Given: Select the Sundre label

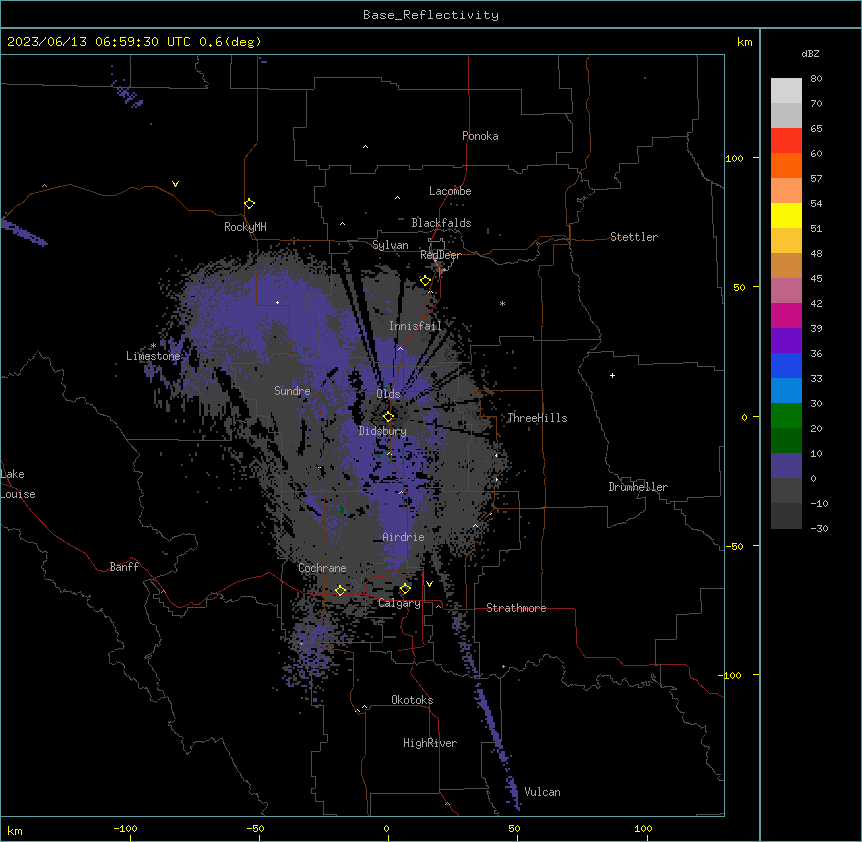Looking at the screenshot, I should coord(292,391).
